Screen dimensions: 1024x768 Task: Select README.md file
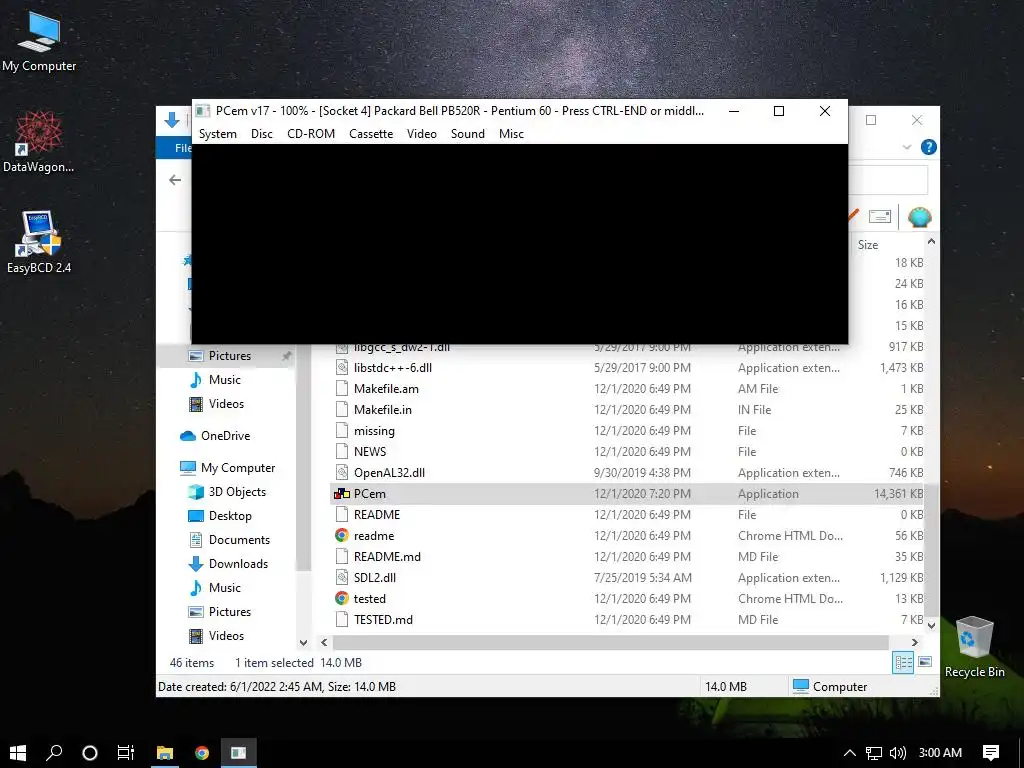(387, 557)
